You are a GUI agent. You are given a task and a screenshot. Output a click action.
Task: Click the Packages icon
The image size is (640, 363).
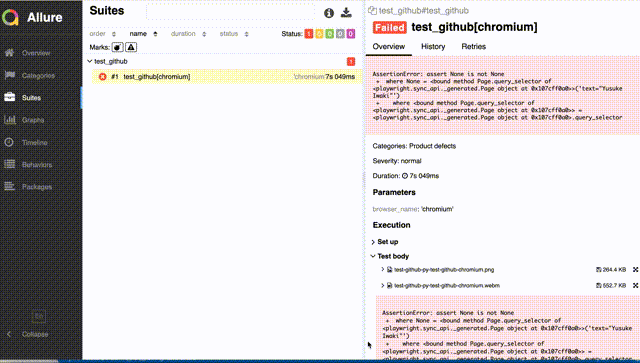(x=9, y=186)
